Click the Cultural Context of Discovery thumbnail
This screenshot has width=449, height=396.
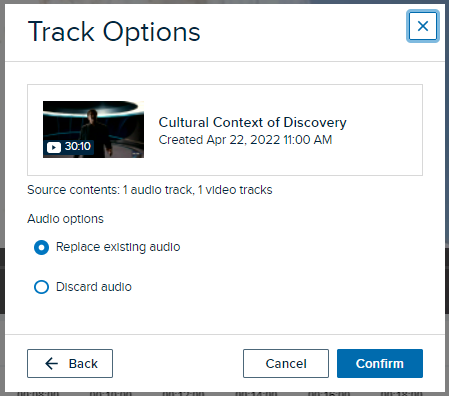click(93, 129)
